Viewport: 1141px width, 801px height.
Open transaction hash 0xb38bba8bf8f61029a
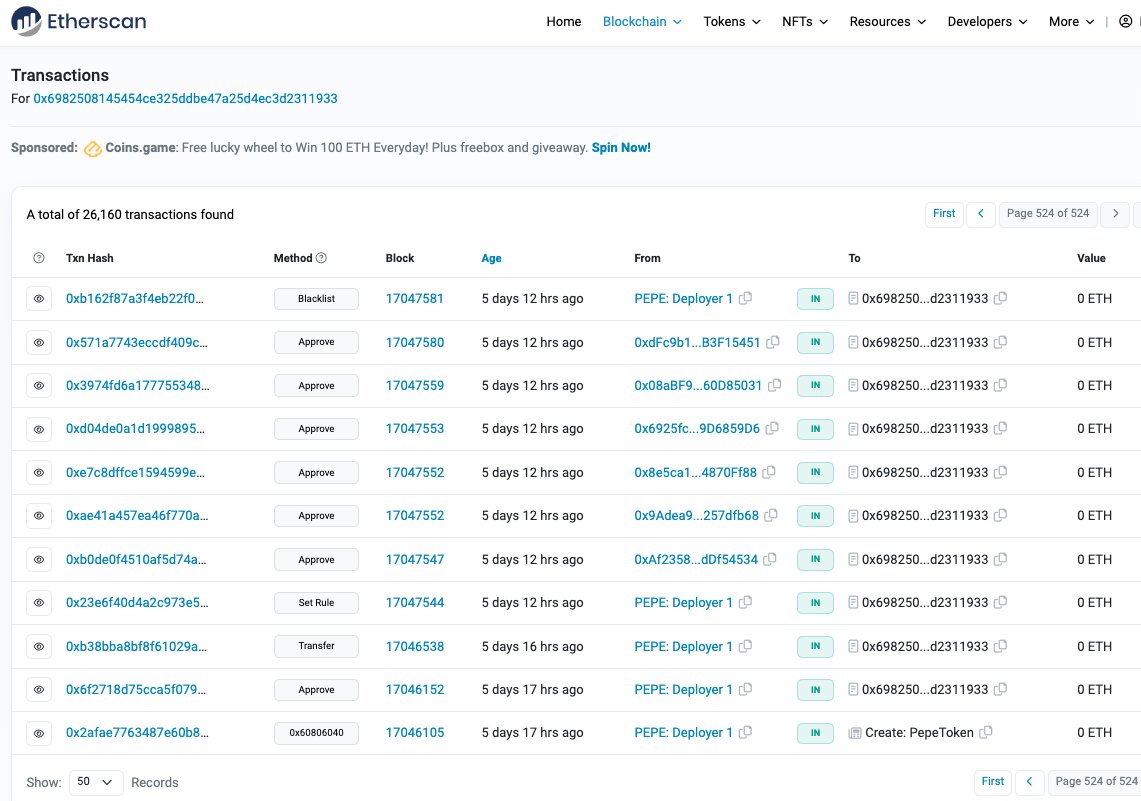click(136, 646)
